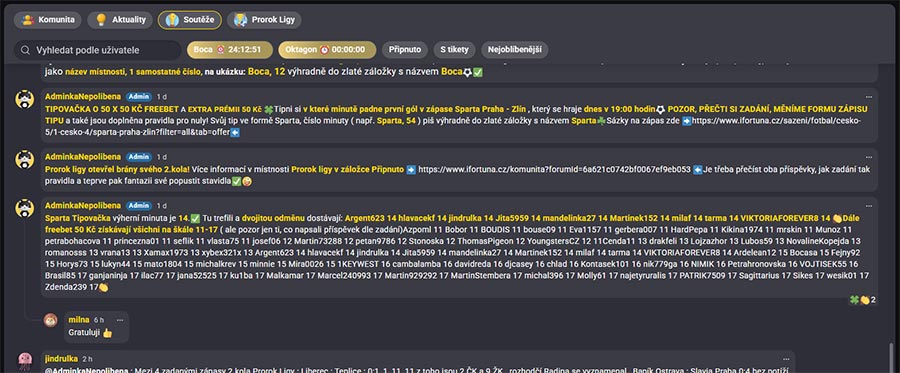Click the AdminkaNepolibena name on the Sparta results post
The height and width of the screenshot is (373, 900).
[x=83, y=205]
